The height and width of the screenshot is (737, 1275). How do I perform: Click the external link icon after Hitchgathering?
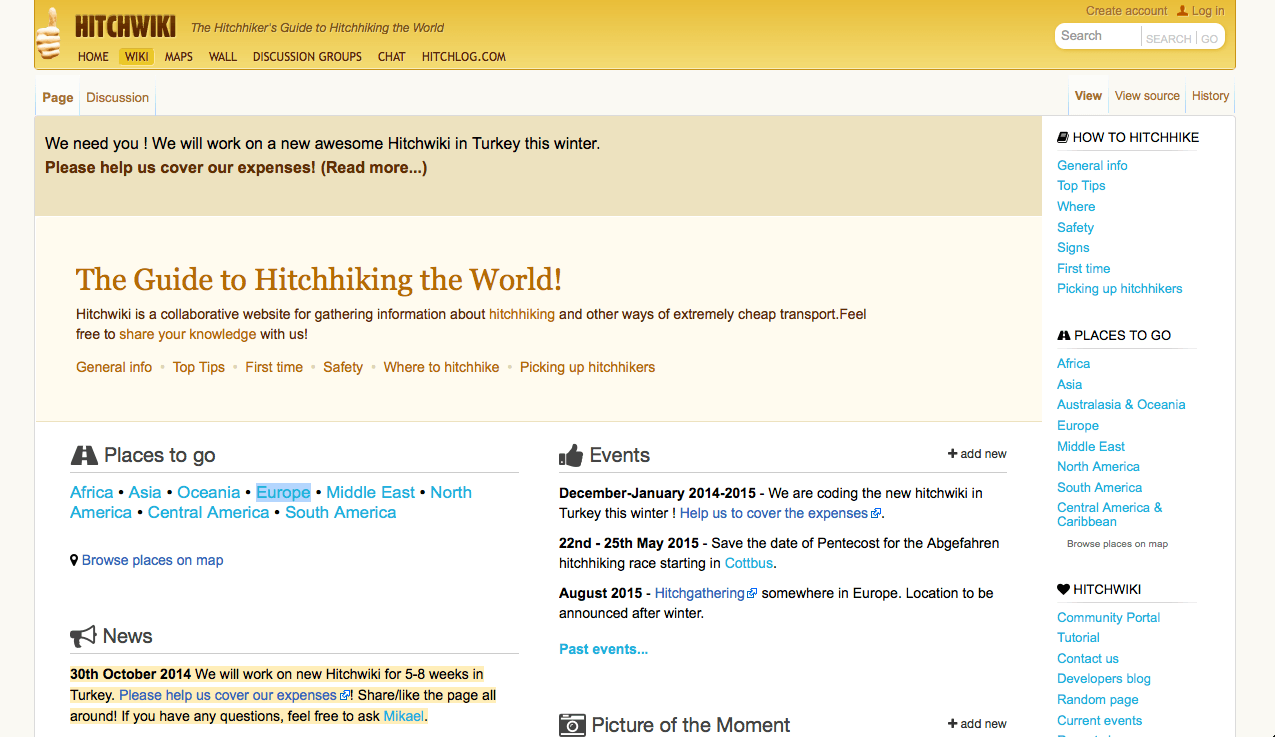(753, 592)
